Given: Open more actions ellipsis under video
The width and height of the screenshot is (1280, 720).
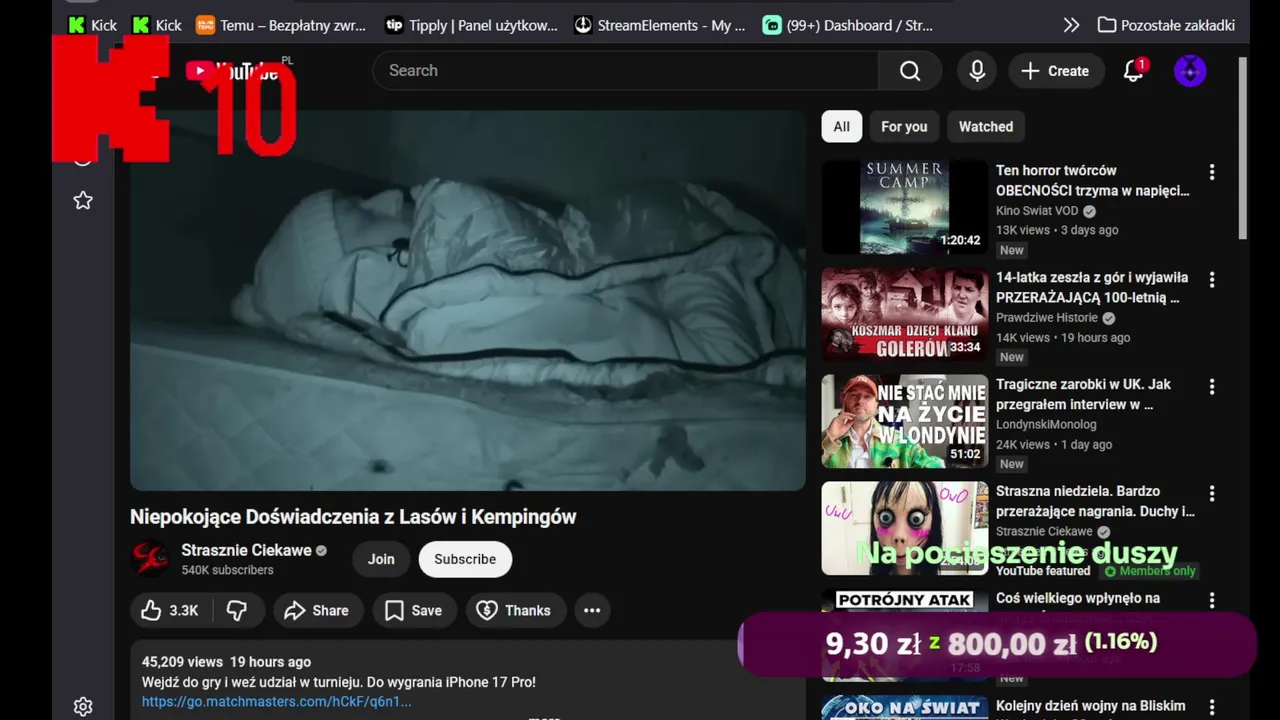Looking at the screenshot, I should click(x=592, y=610).
